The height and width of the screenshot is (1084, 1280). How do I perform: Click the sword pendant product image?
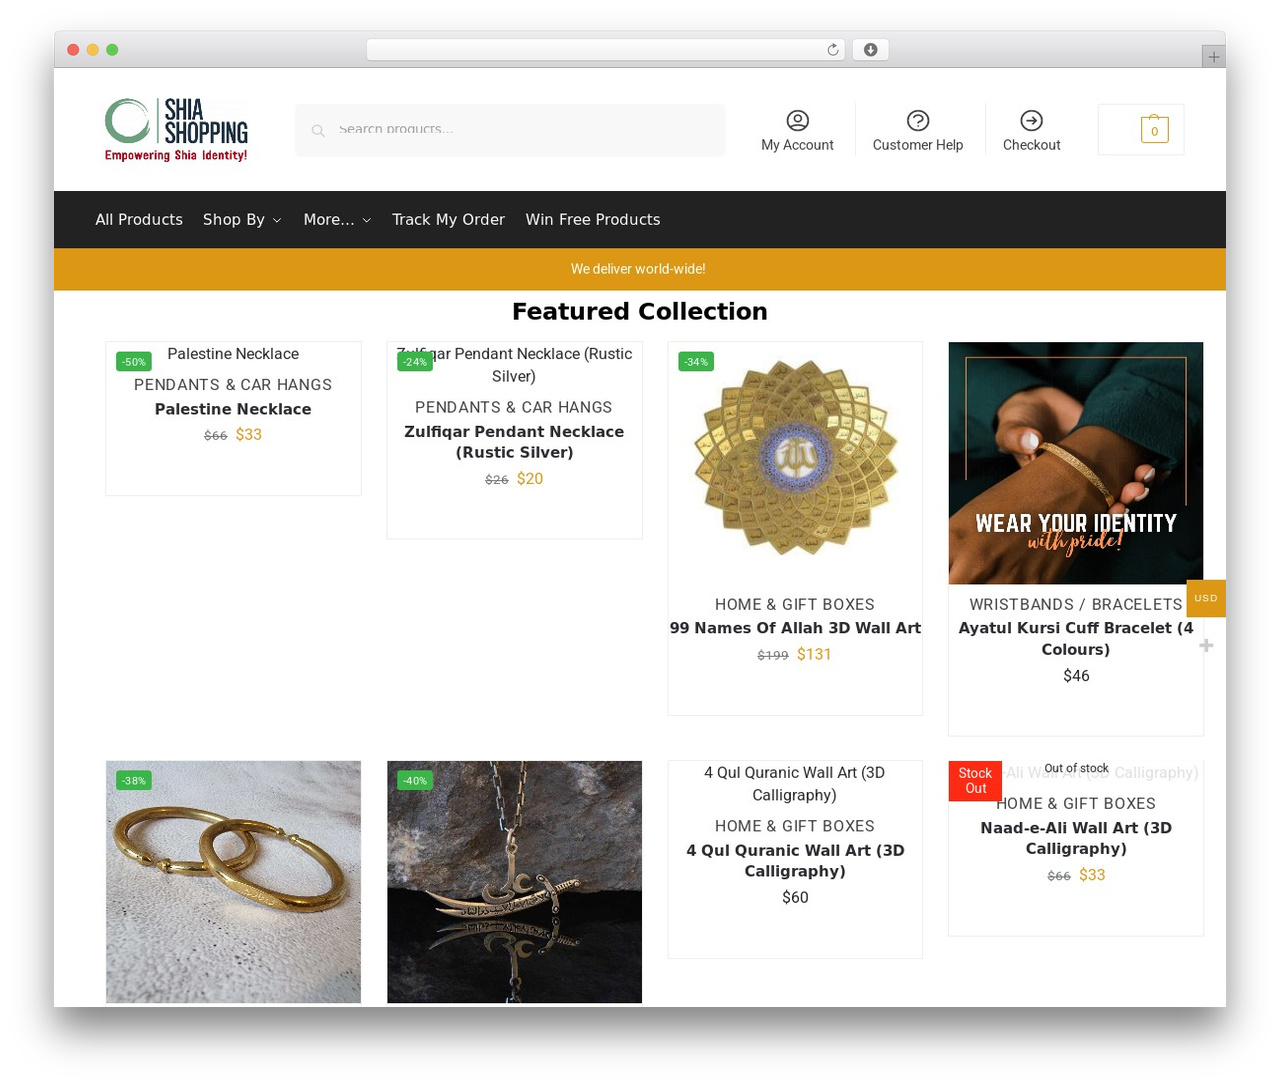tap(514, 882)
